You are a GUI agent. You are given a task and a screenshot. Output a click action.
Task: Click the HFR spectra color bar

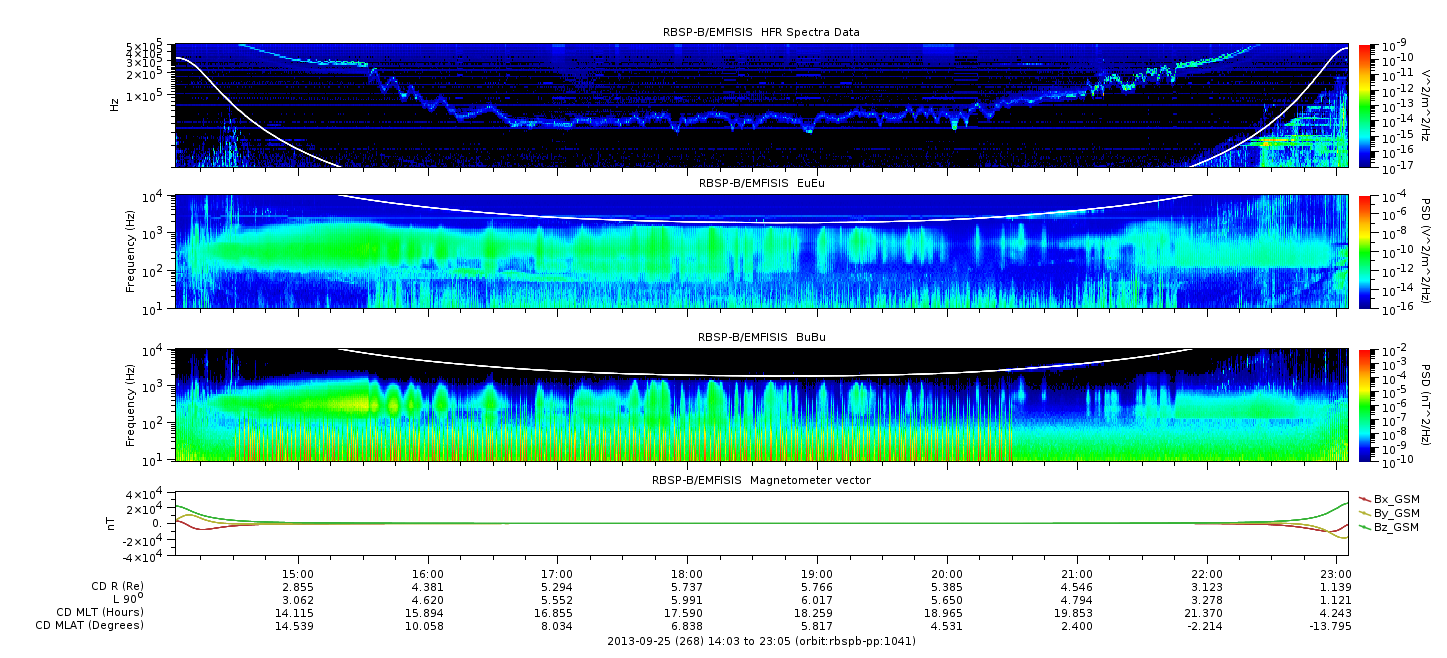coord(1365,105)
